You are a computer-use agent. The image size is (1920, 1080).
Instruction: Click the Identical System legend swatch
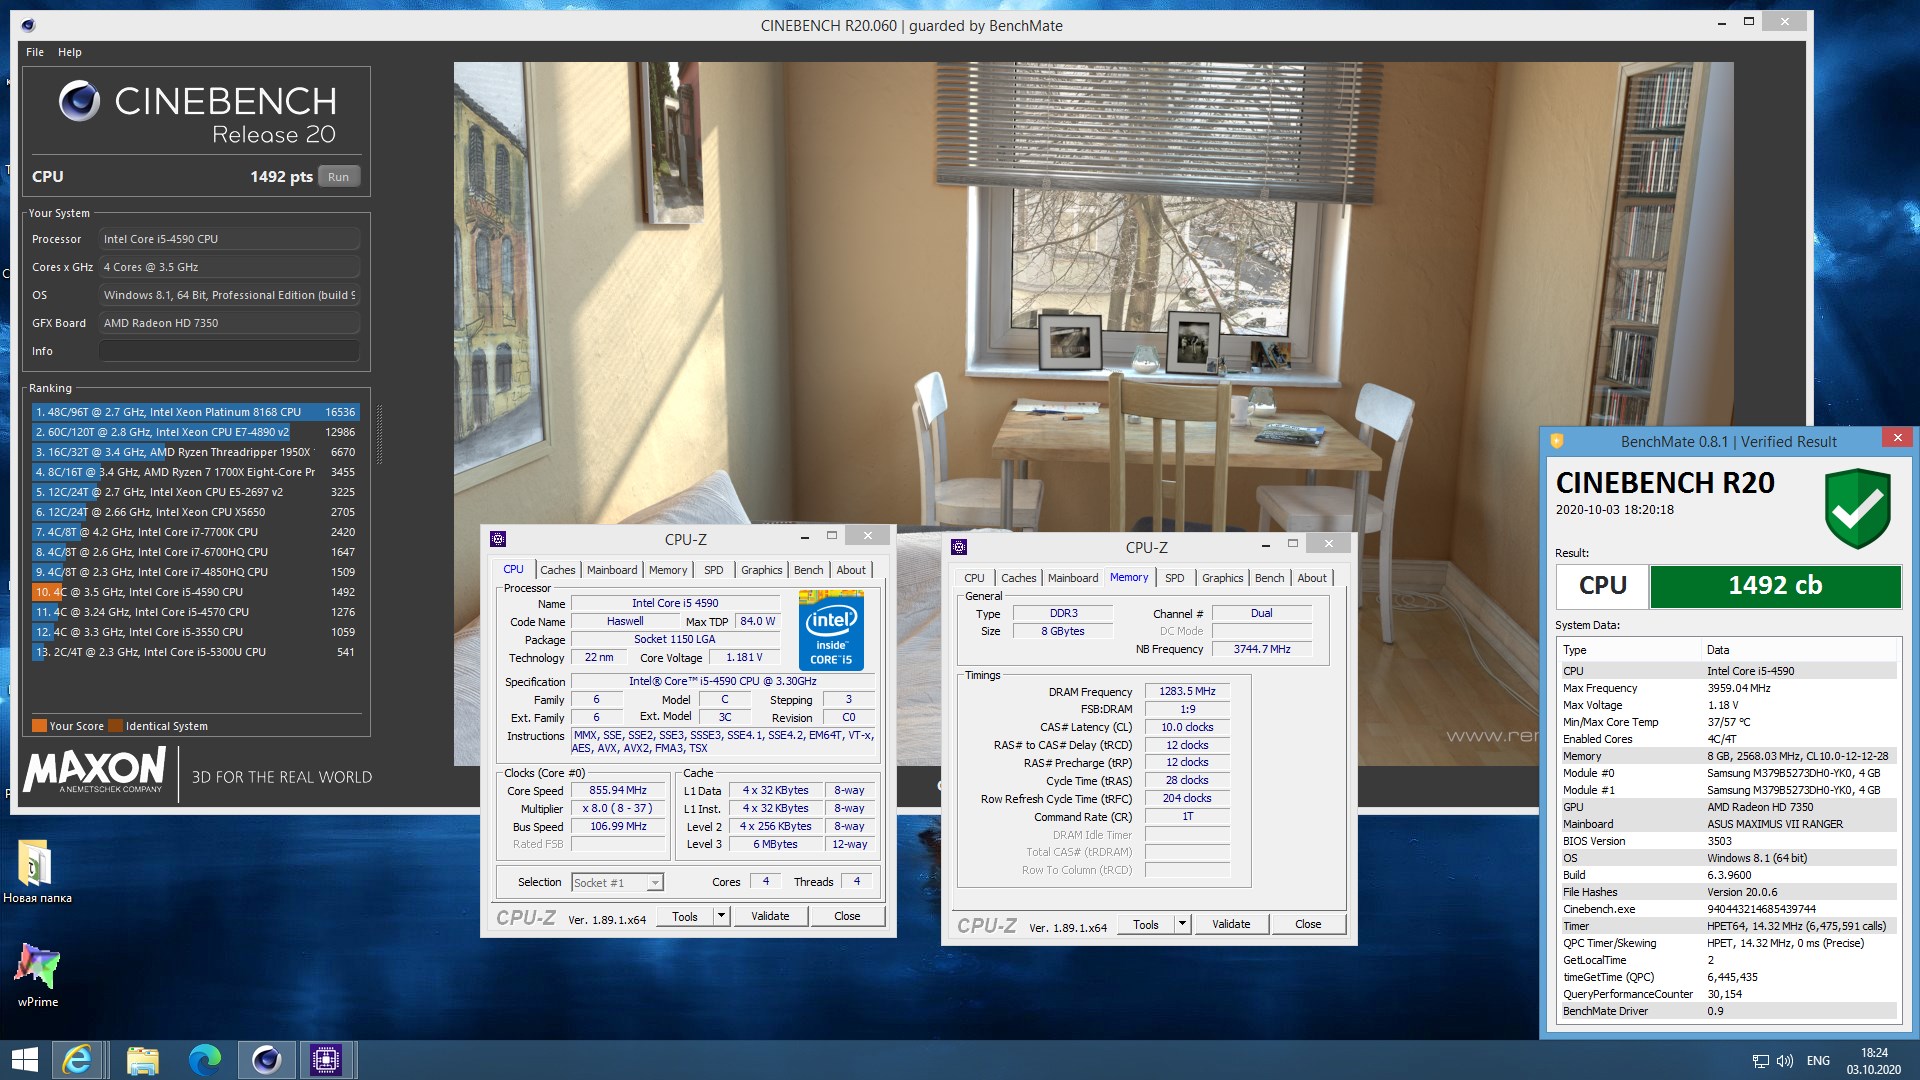pos(115,726)
